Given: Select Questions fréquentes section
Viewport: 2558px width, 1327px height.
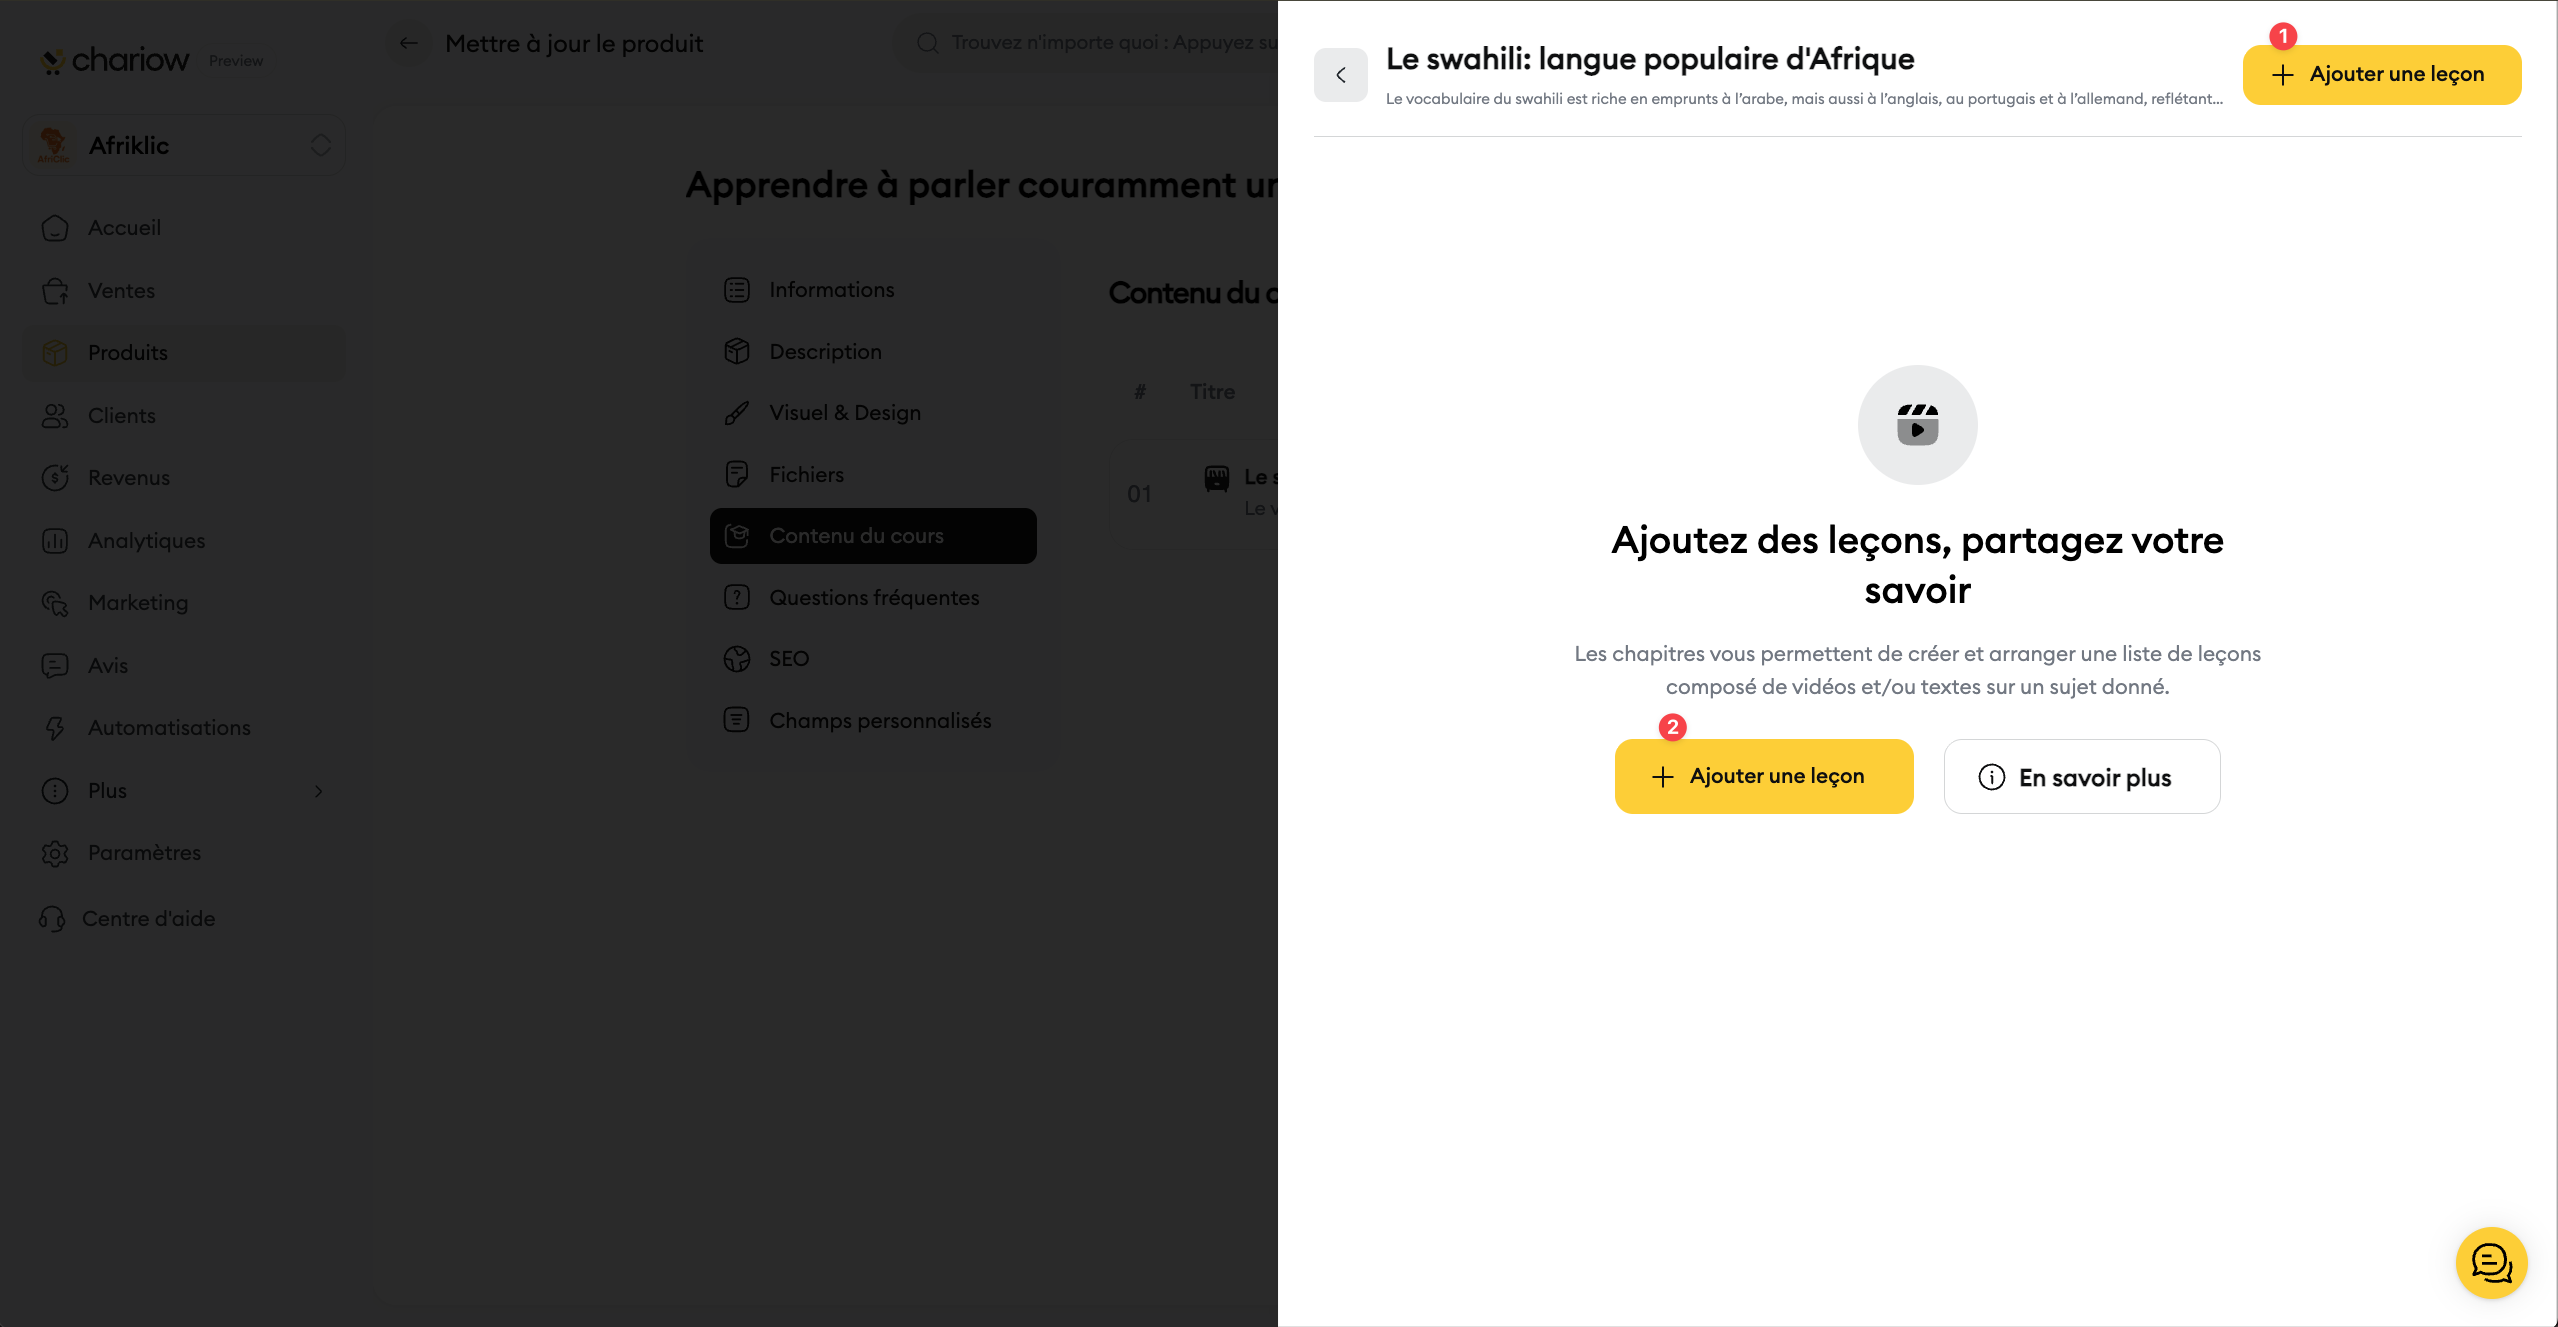Looking at the screenshot, I should (873, 598).
